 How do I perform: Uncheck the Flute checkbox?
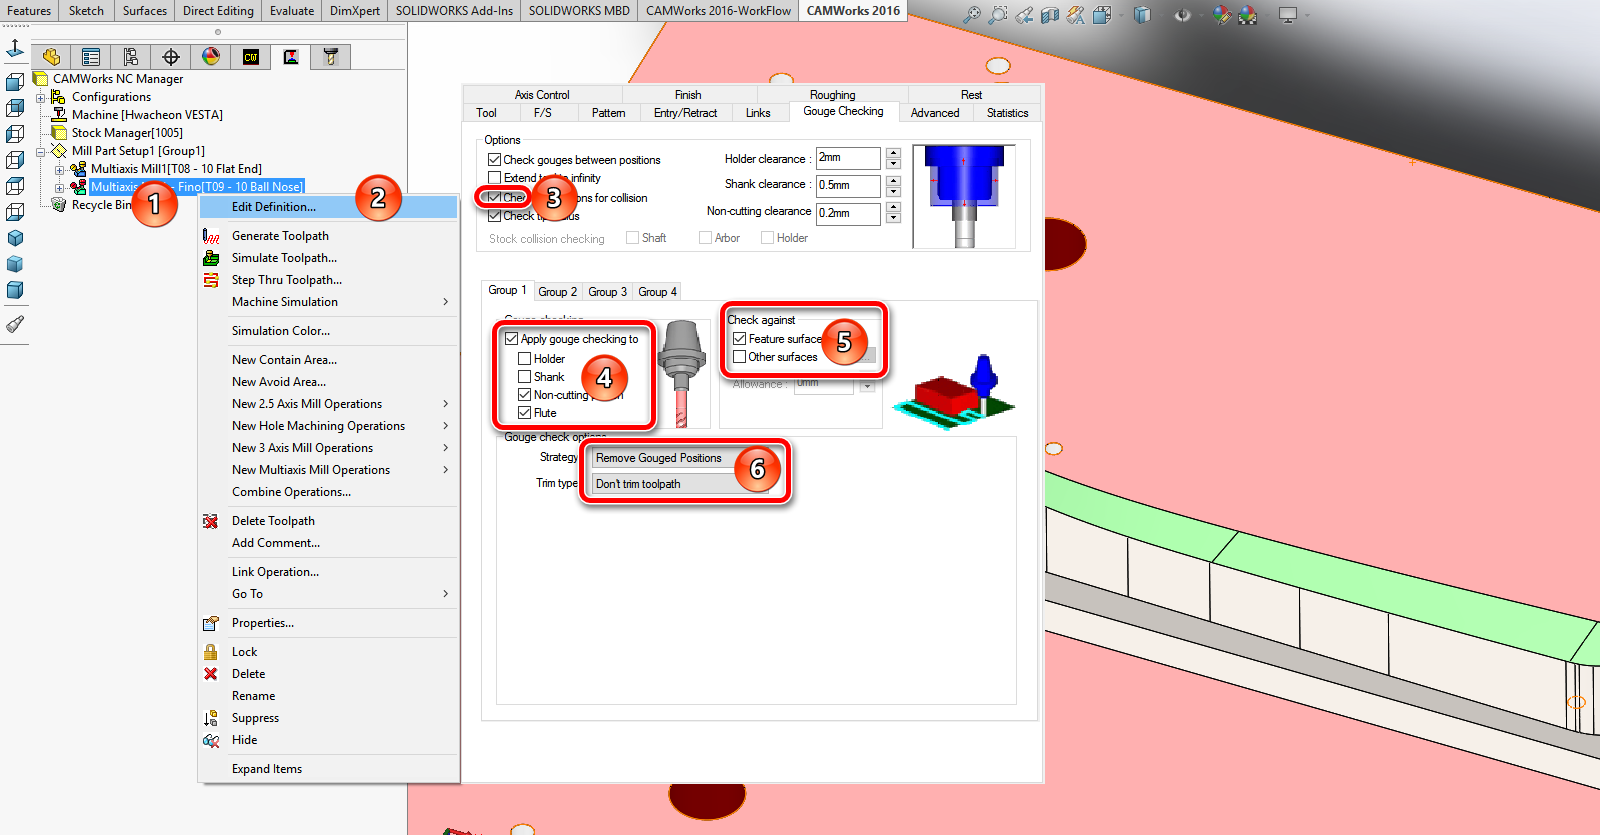524,413
